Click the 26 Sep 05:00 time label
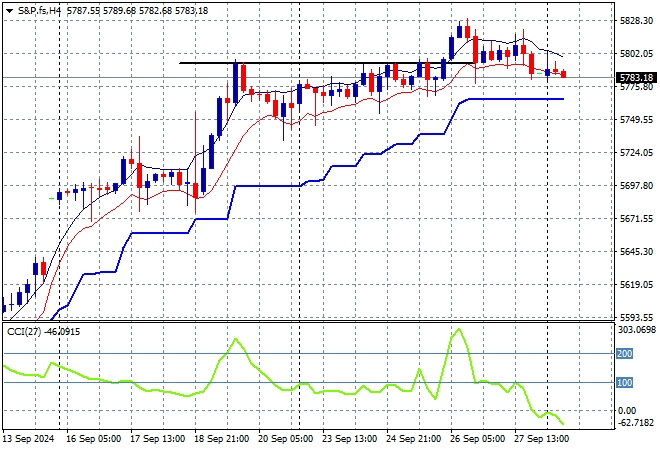This screenshot has height=450, width=660. pos(477,439)
